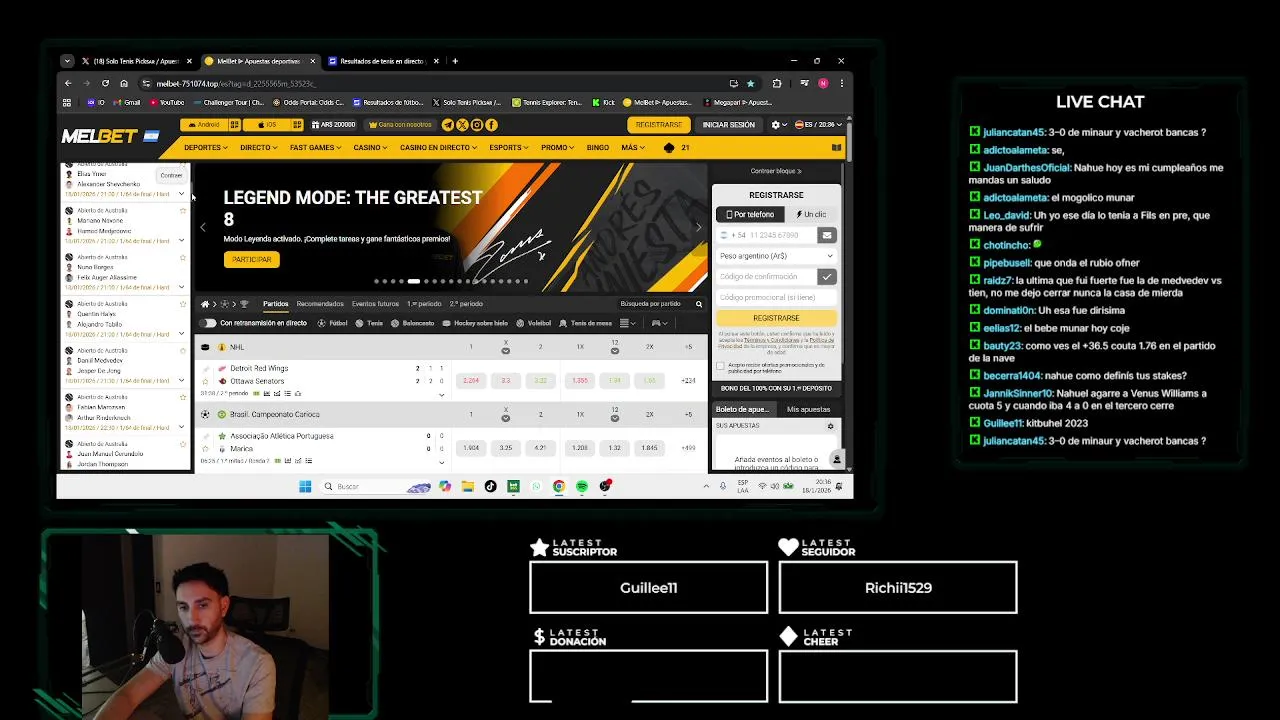The height and width of the screenshot is (720, 1280).
Task: Click trophy icon in sports breadcrumb
Action: tap(244, 304)
